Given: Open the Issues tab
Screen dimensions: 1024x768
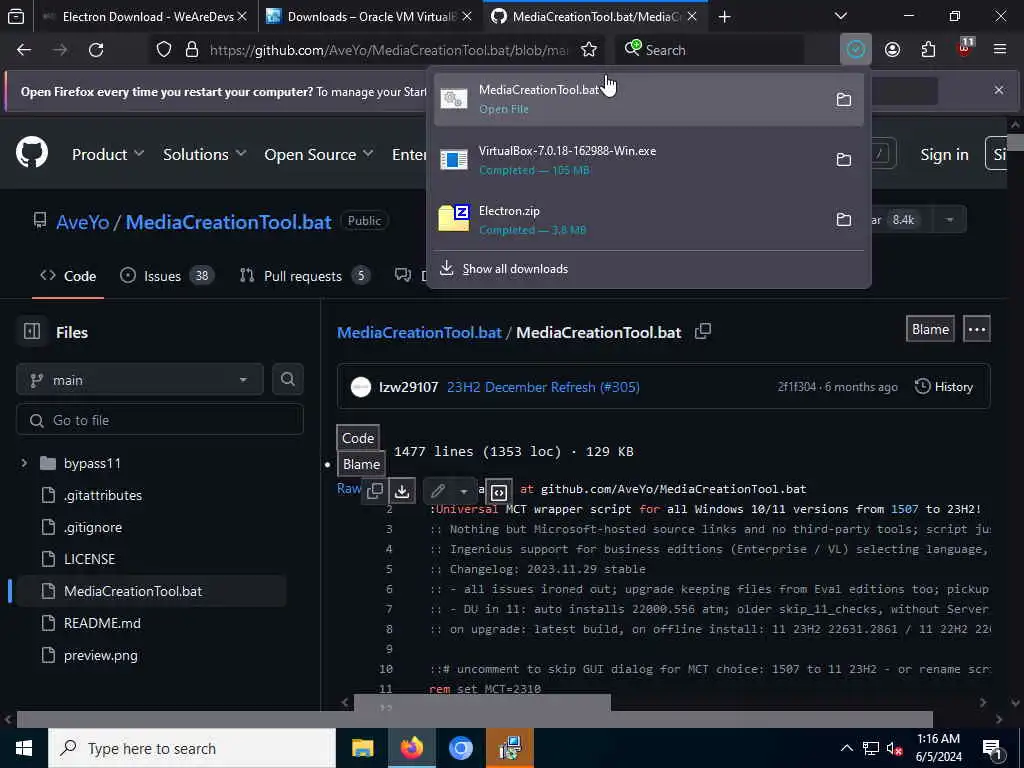Looking at the screenshot, I should pos(167,276).
